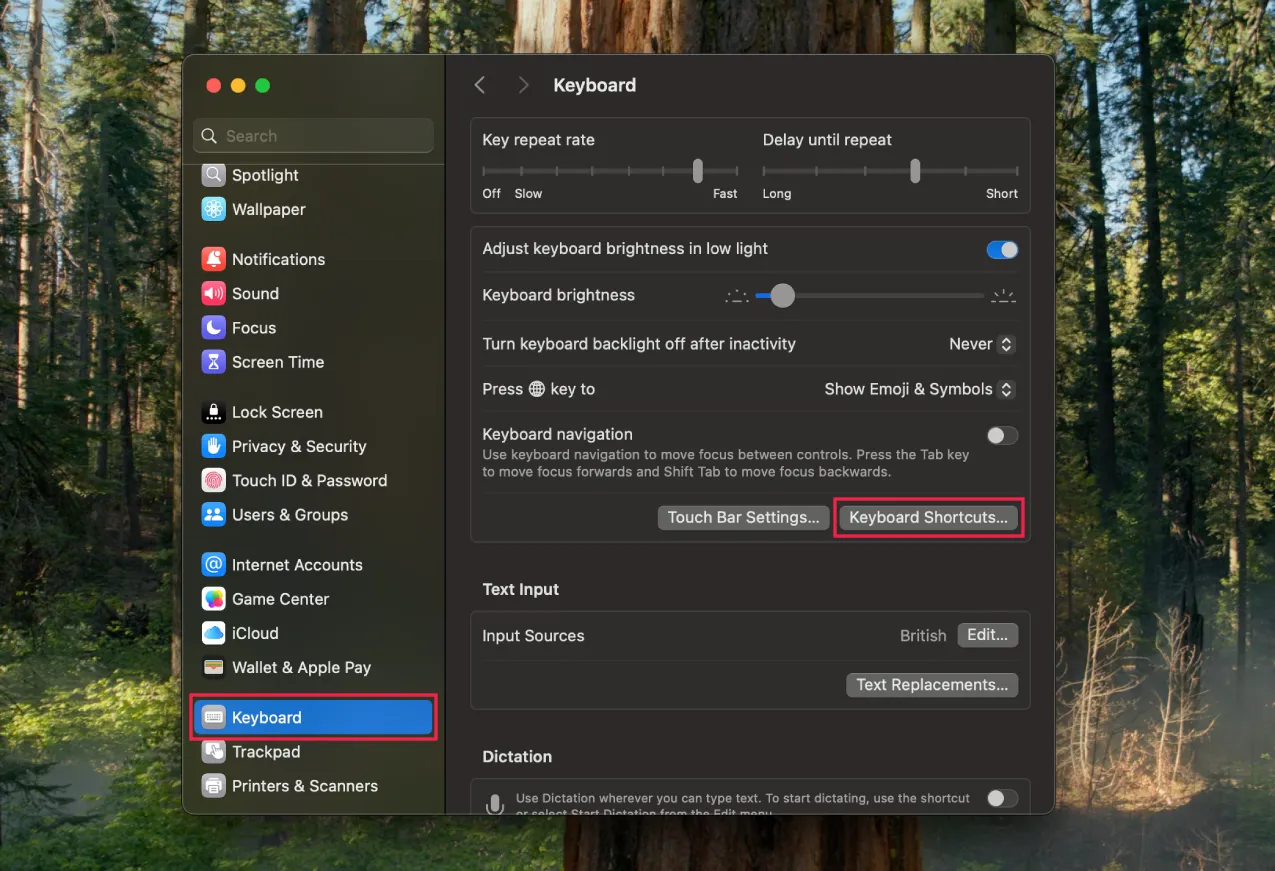Open Keyboard Shortcuts dialog

pos(928,517)
